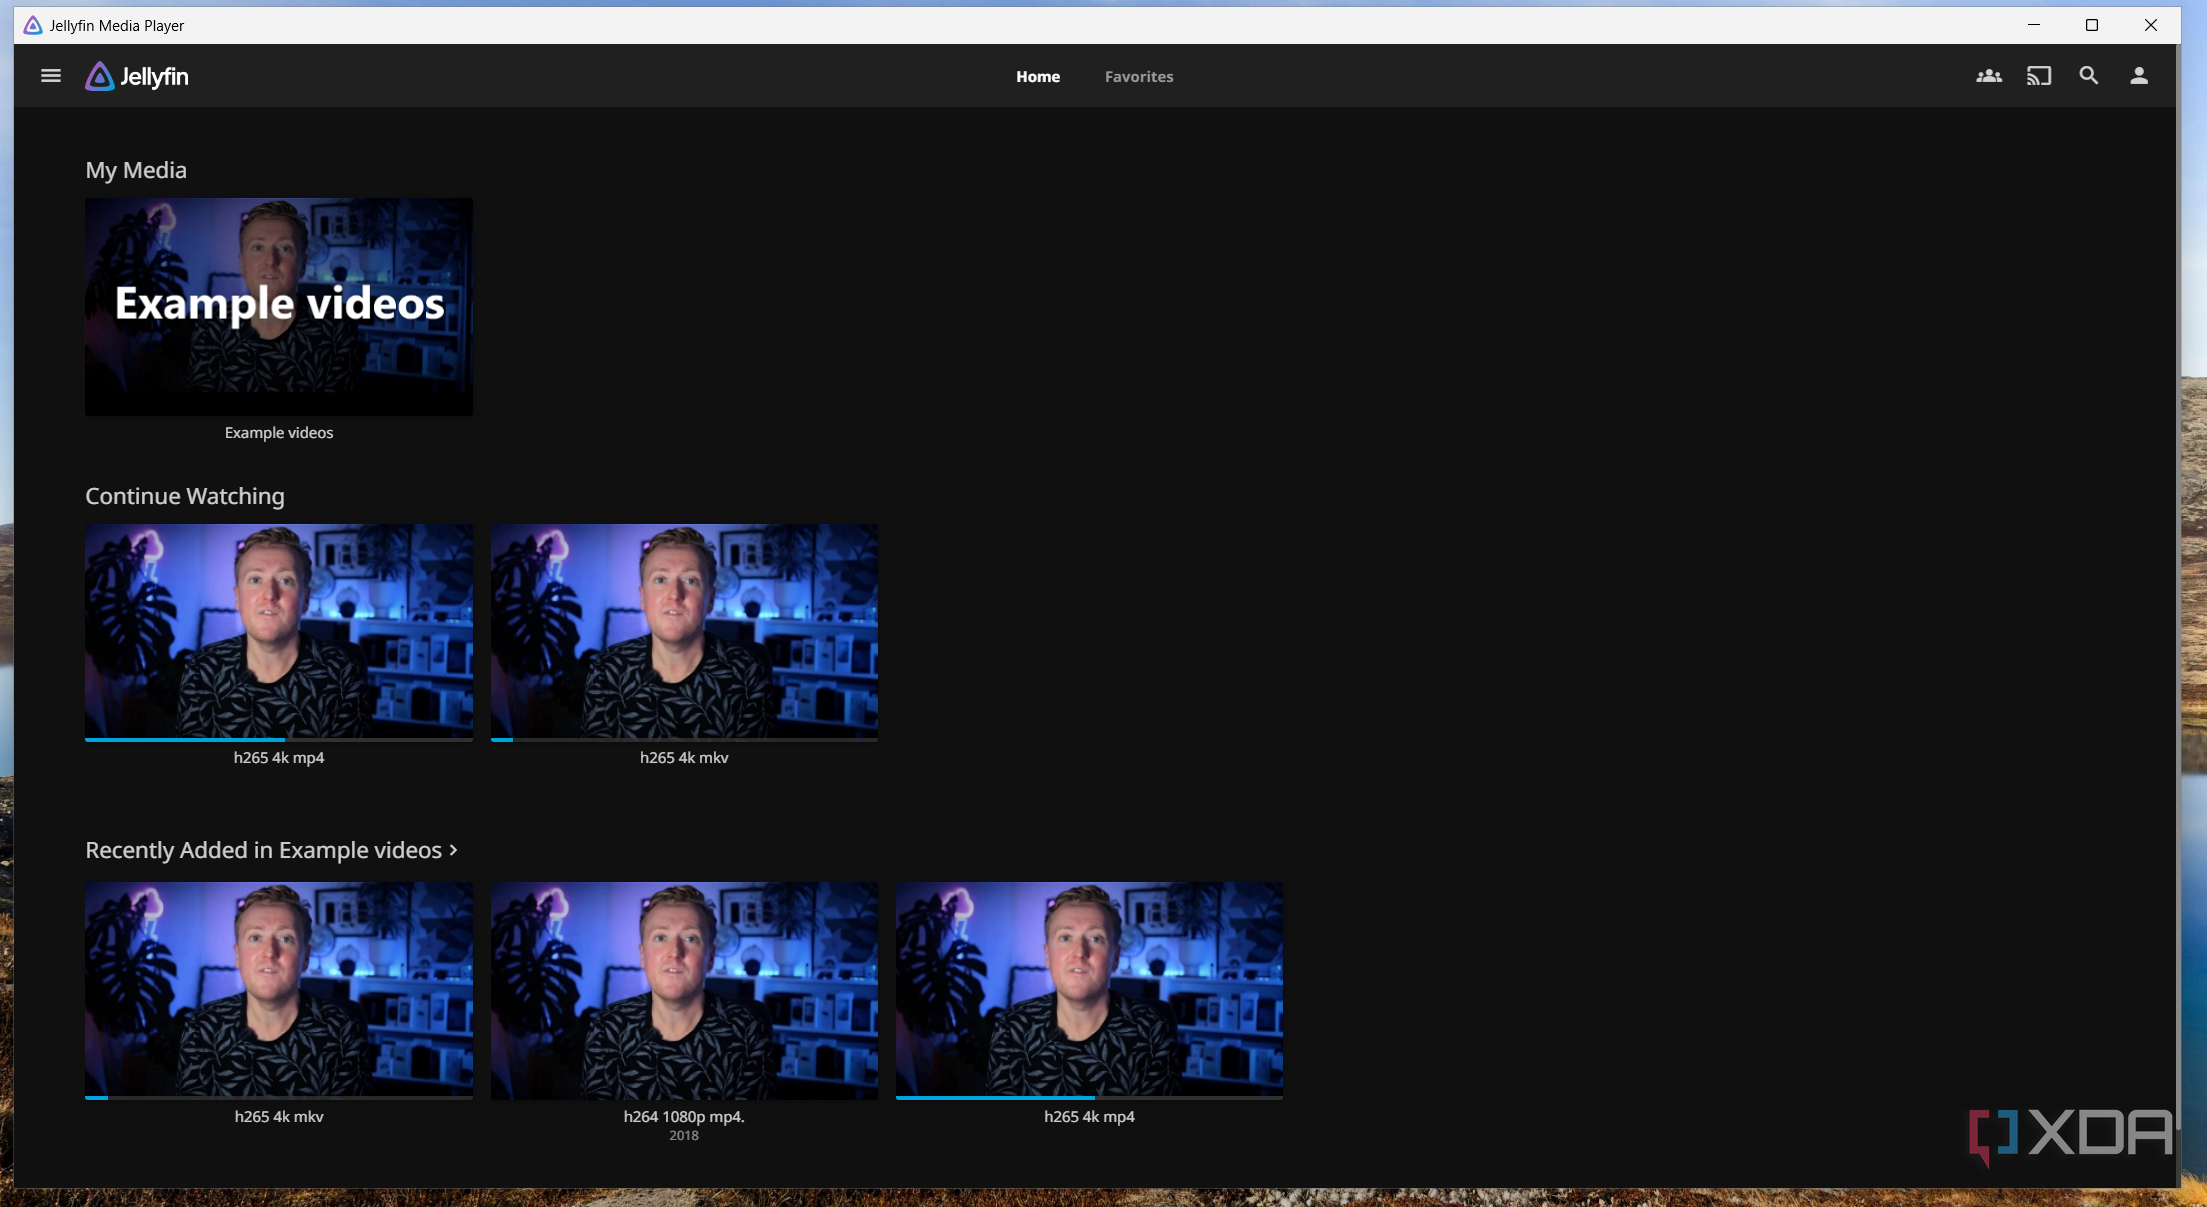This screenshot has width=2207, height=1207.
Task: Click the Example videos label under My Media
Action: click(x=279, y=433)
